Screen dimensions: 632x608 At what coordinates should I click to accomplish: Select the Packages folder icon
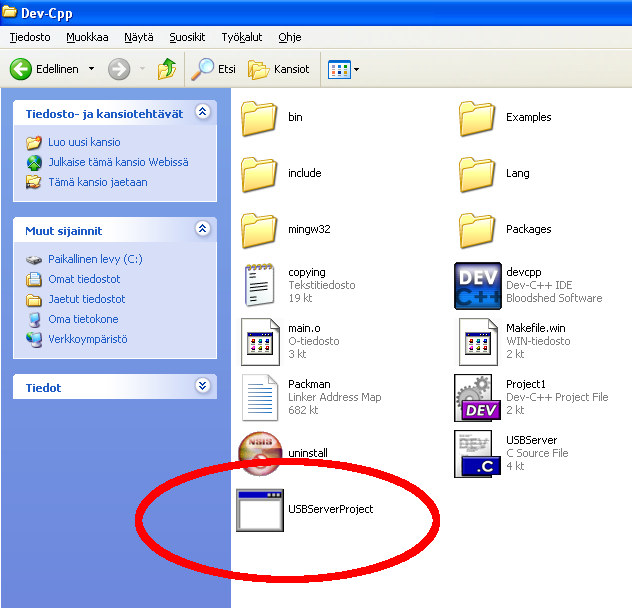pos(477,230)
